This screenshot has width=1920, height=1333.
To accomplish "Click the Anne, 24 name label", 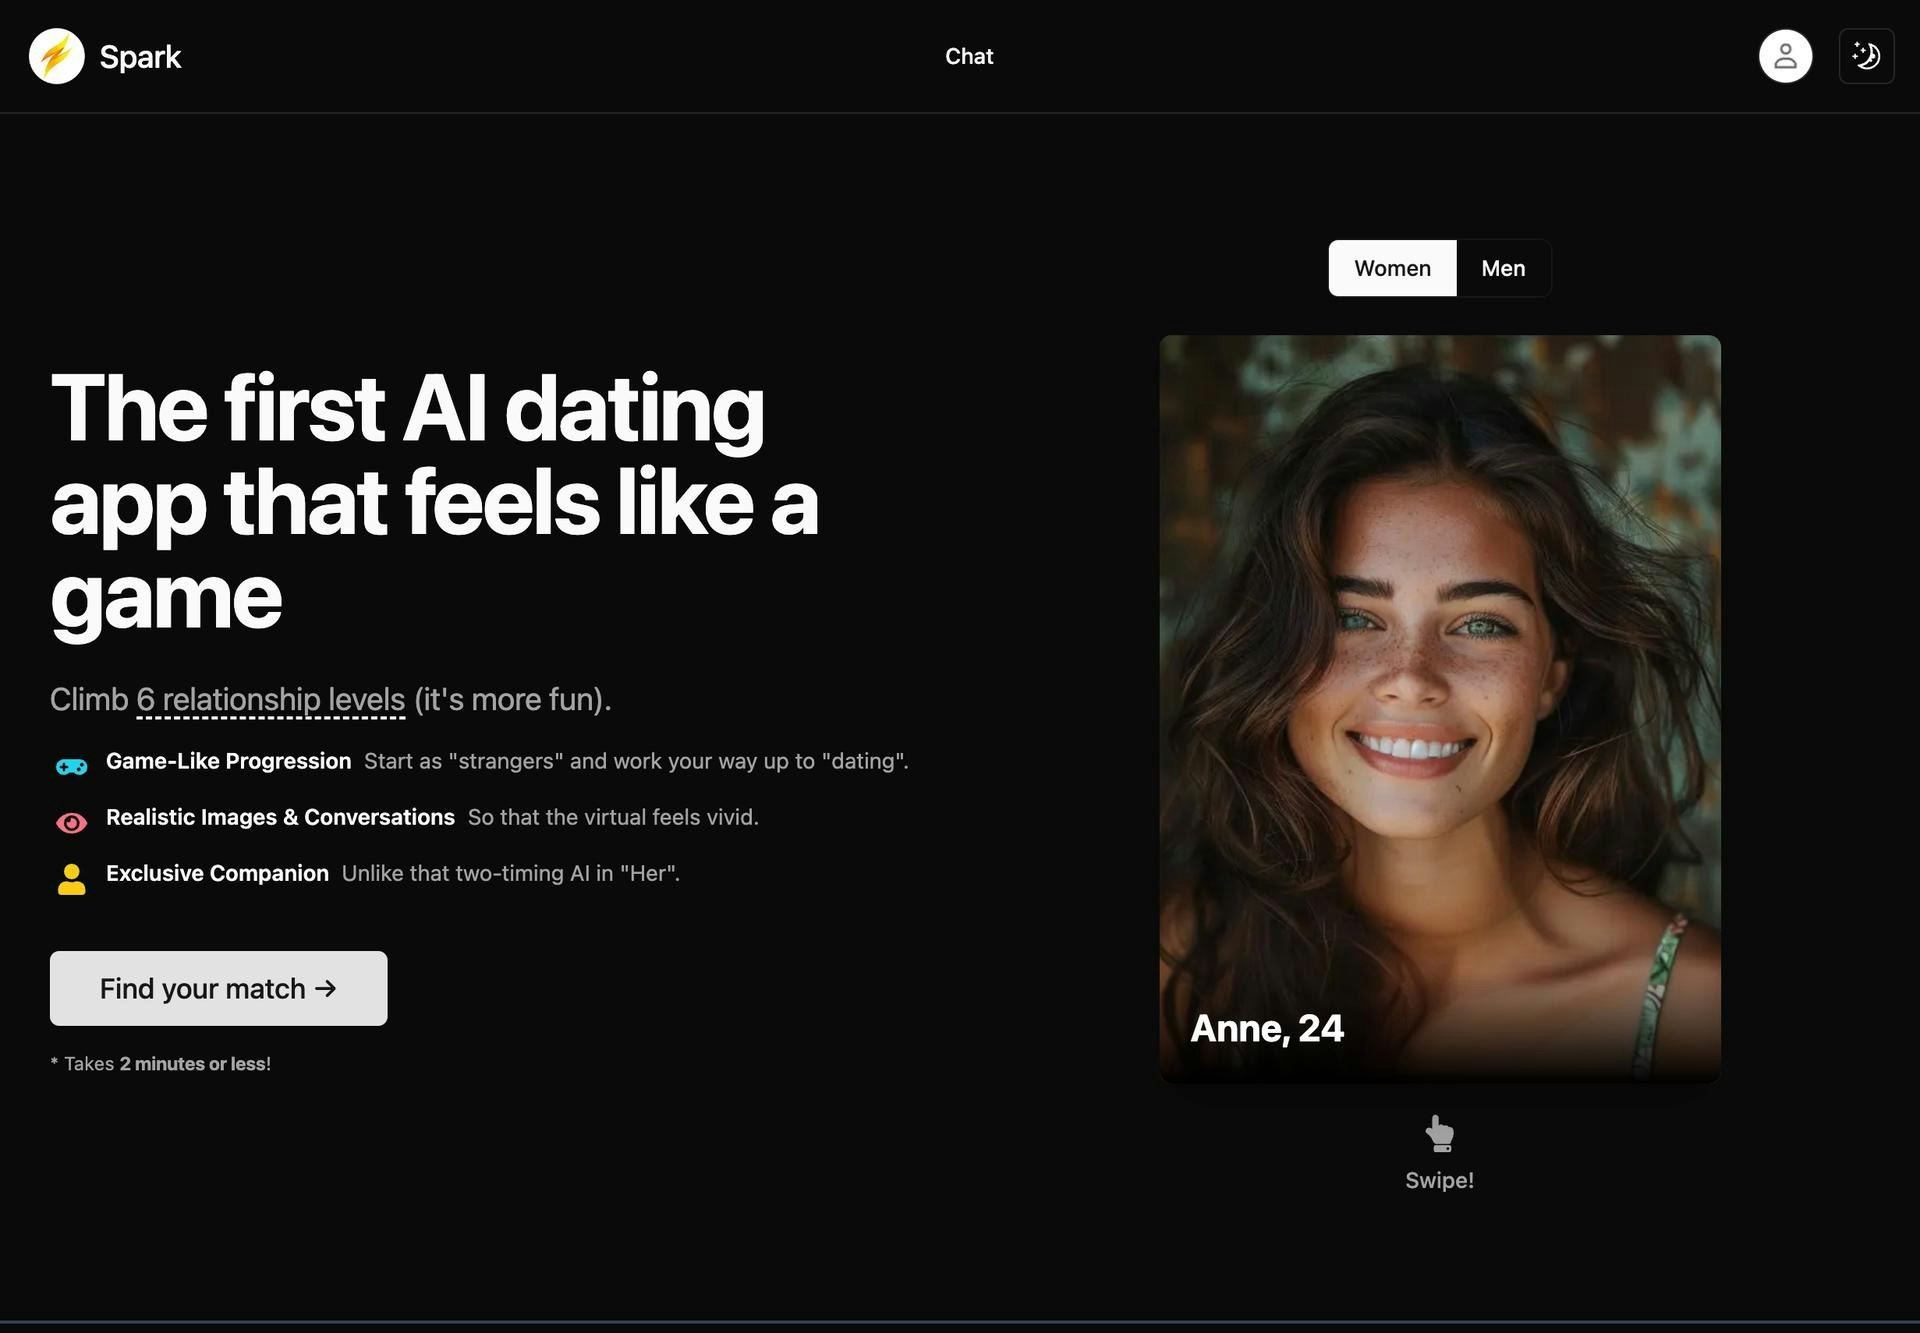I will (1267, 1029).
